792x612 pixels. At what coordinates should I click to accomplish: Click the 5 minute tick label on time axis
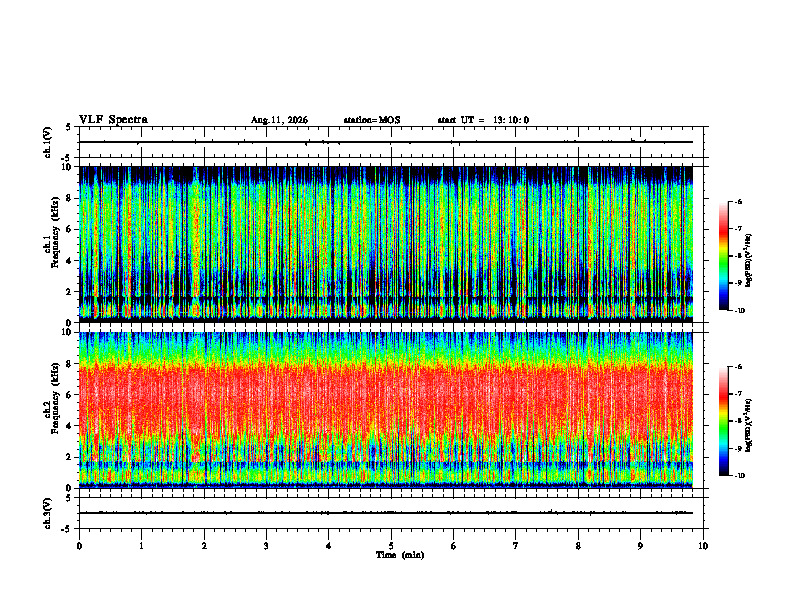(x=391, y=546)
